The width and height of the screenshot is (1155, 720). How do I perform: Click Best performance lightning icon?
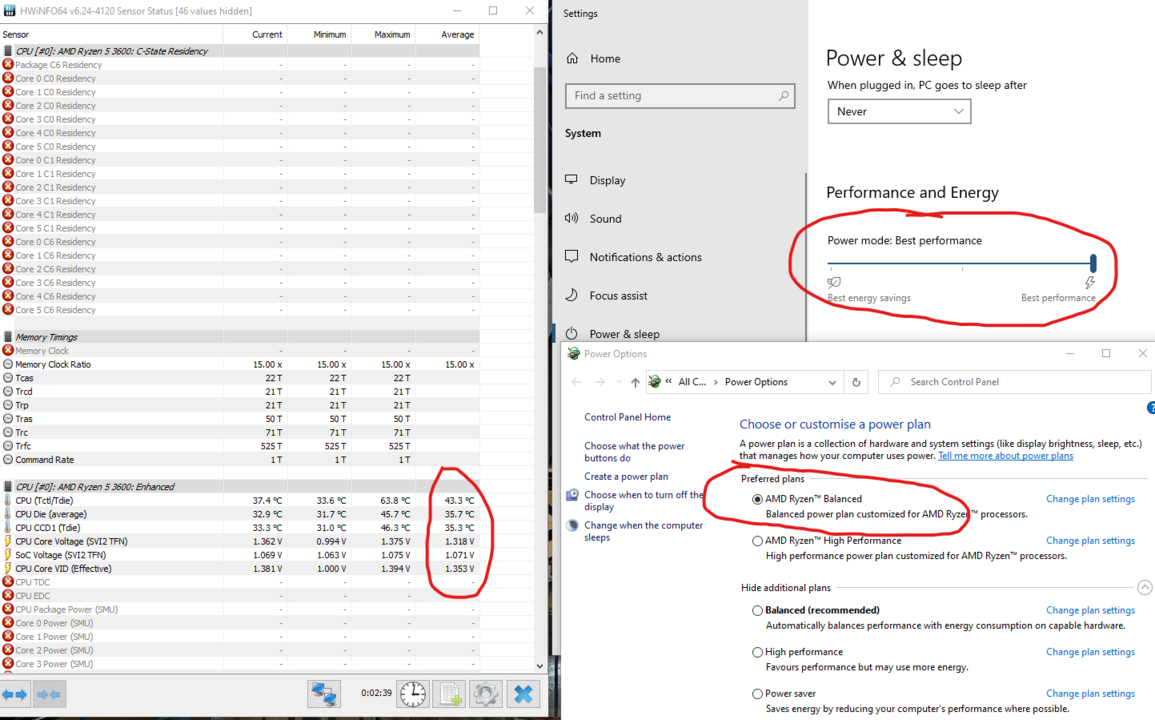(1089, 282)
